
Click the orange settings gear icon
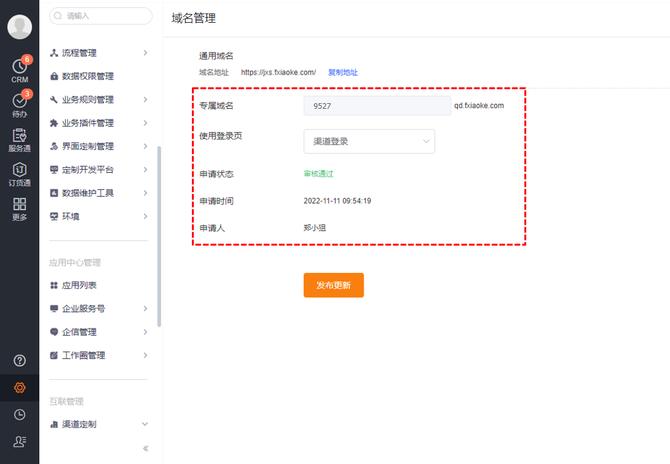pyautogui.click(x=19, y=387)
